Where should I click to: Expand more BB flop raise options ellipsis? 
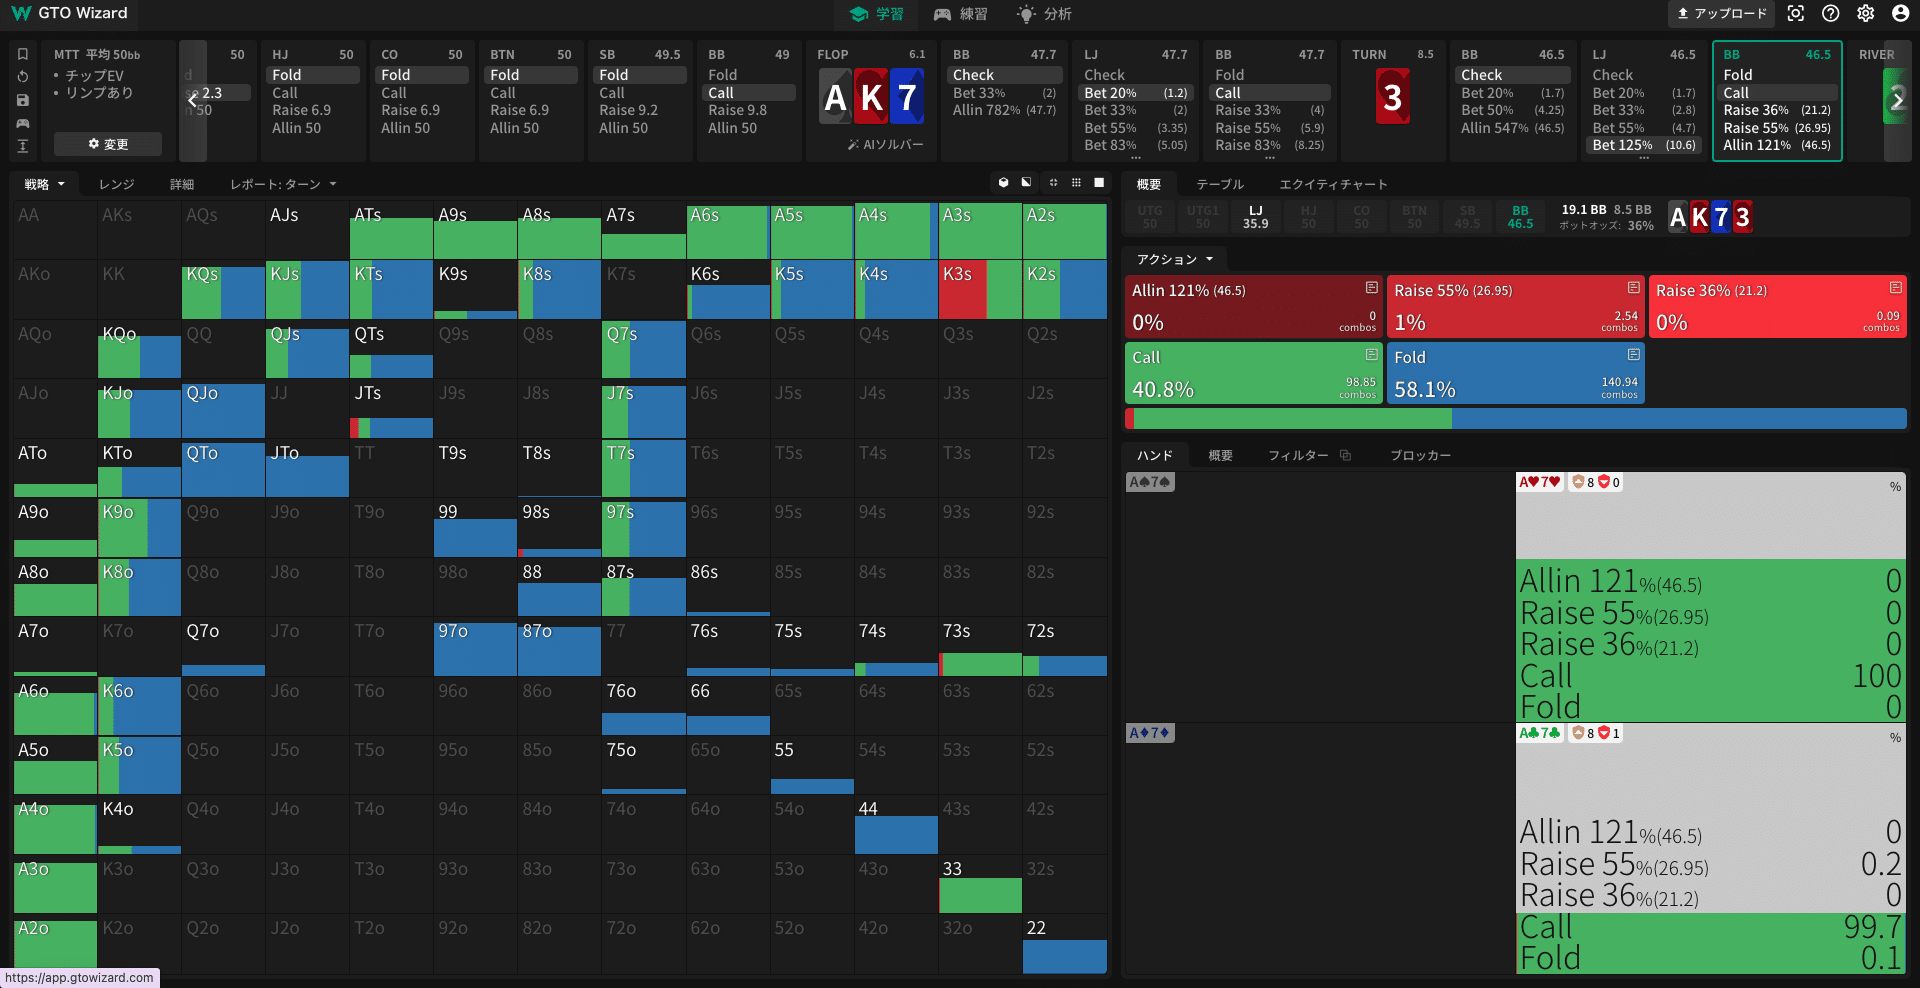tap(1270, 157)
